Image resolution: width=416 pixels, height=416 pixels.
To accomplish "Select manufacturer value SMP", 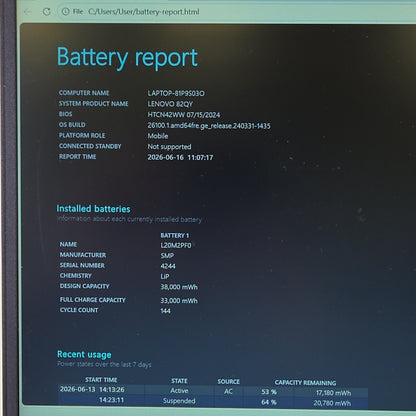I will tap(167, 256).
